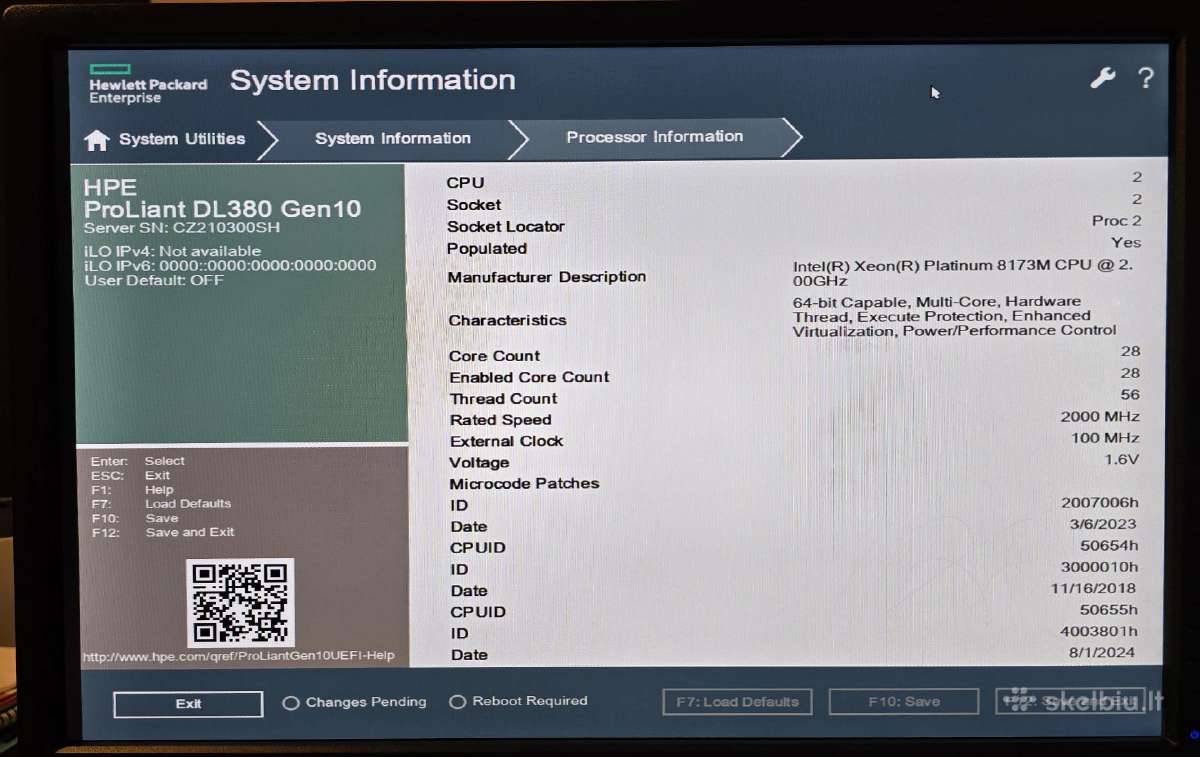Go to System Utilities breadcrumb

182,139
